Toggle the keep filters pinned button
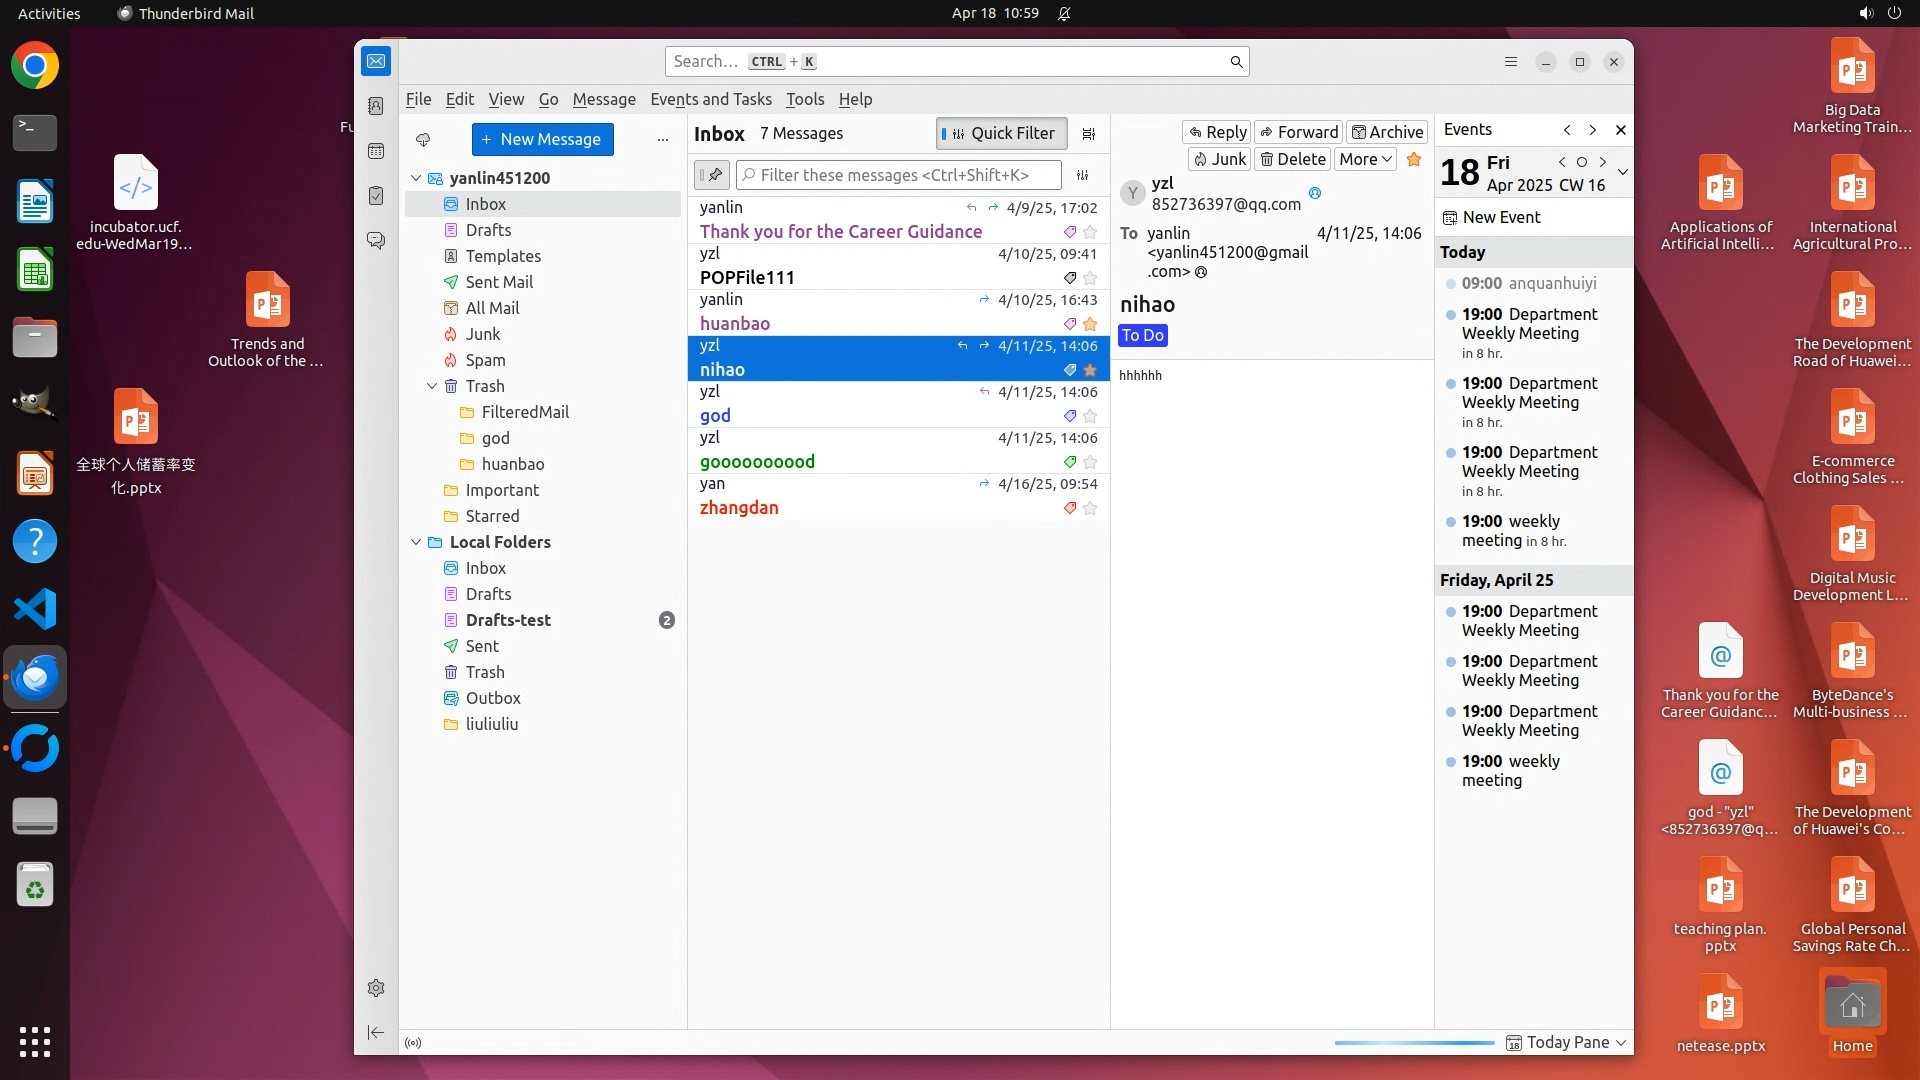1920x1080 pixels. coord(712,175)
